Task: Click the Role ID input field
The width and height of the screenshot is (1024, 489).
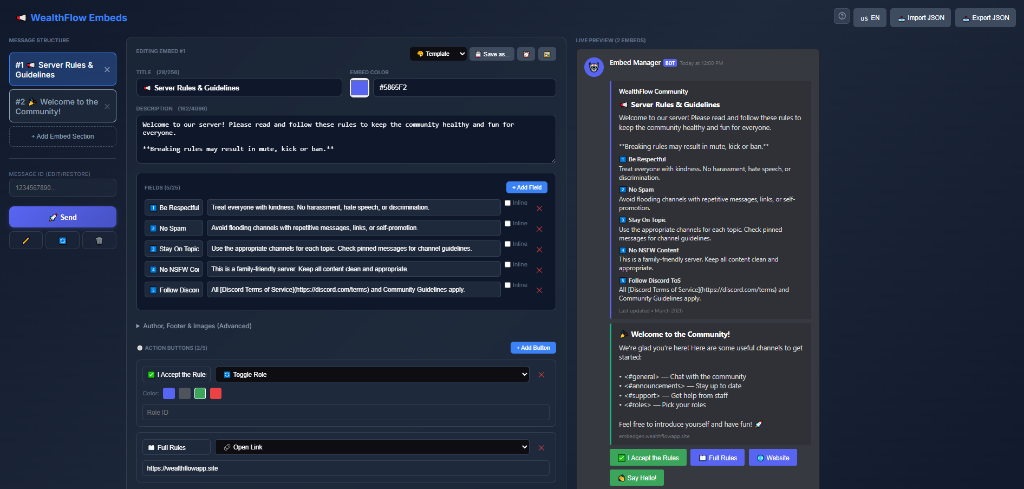Action: coord(346,413)
